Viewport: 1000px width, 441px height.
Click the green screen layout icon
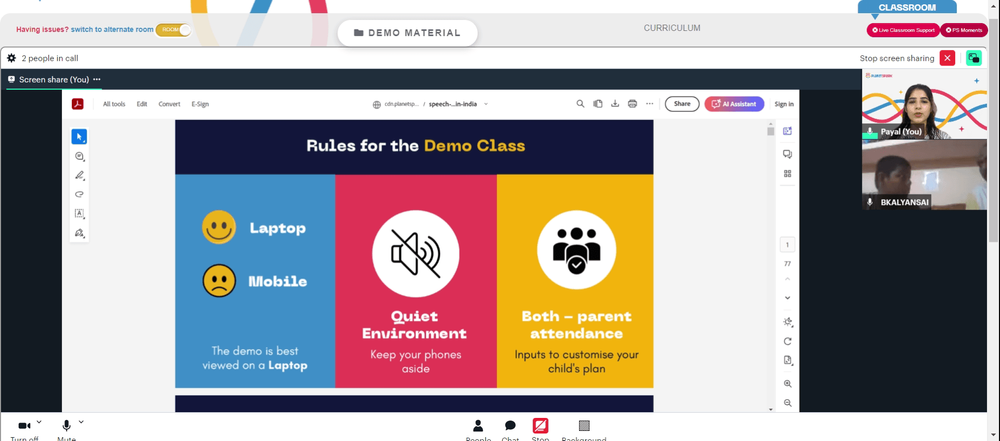click(x=973, y=58)
